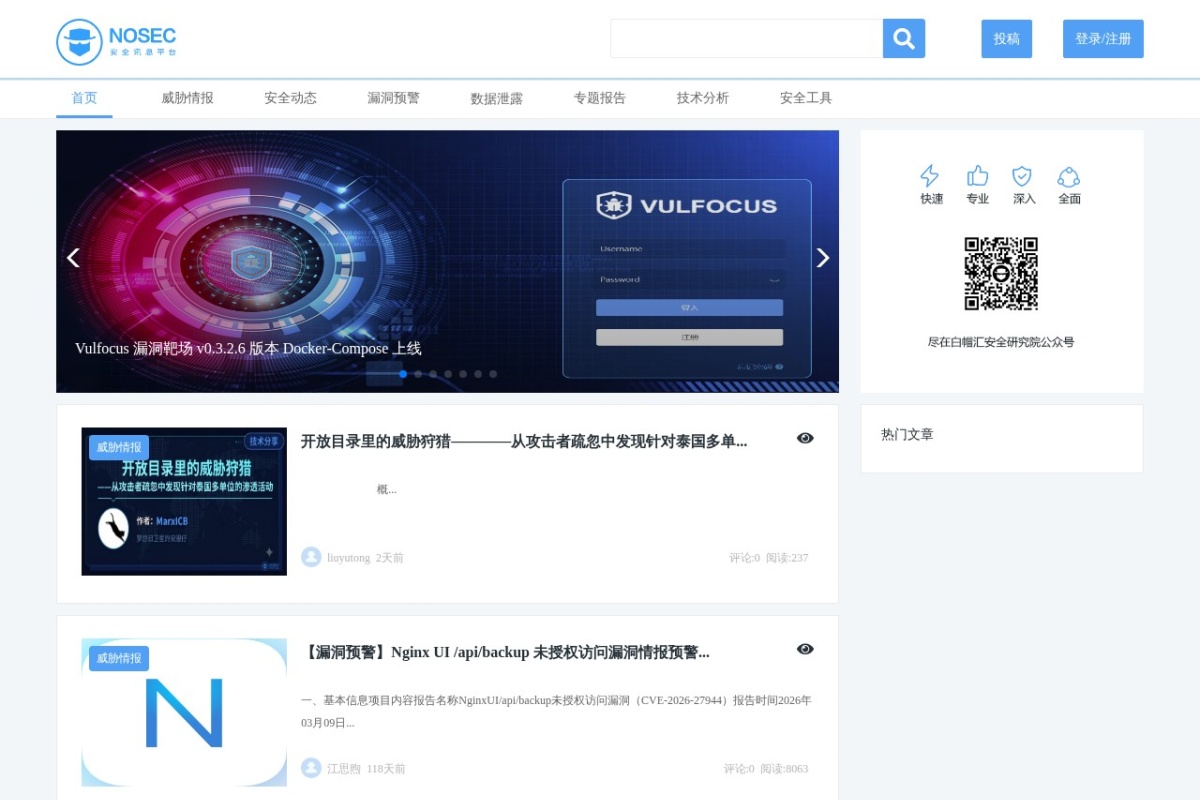Open the 专题报告 tab
Screen dimensions: 1200x800
(x=599, y=98)
